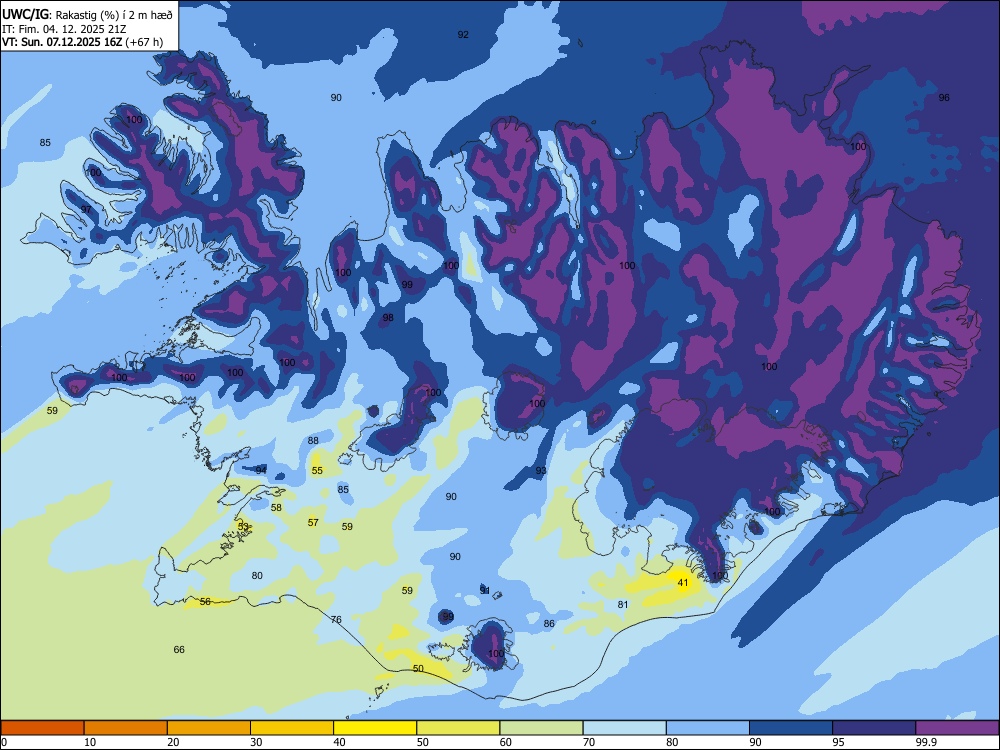Click the valid time 'VT: Sun. 07.12.2025 16Z'
The image size is (1000, 750).
62,42
